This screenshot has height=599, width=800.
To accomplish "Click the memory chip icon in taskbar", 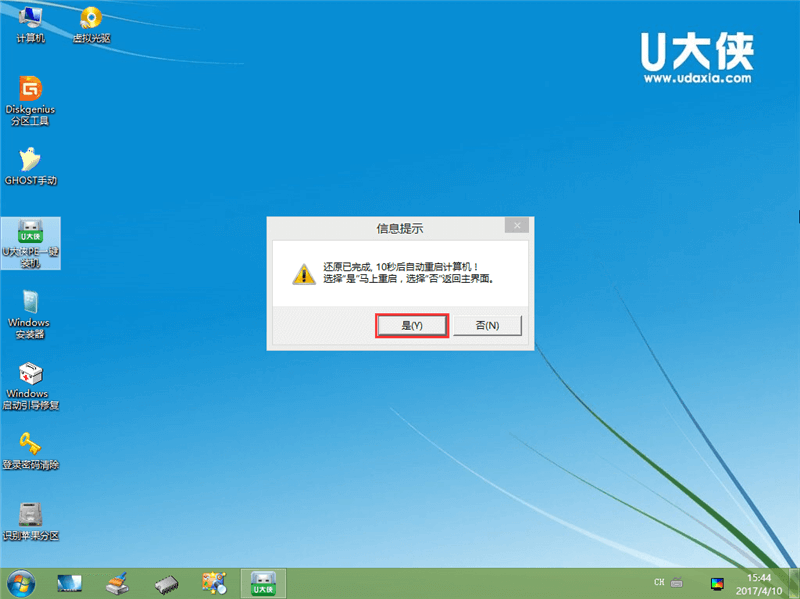I will (x=165, y=582).
